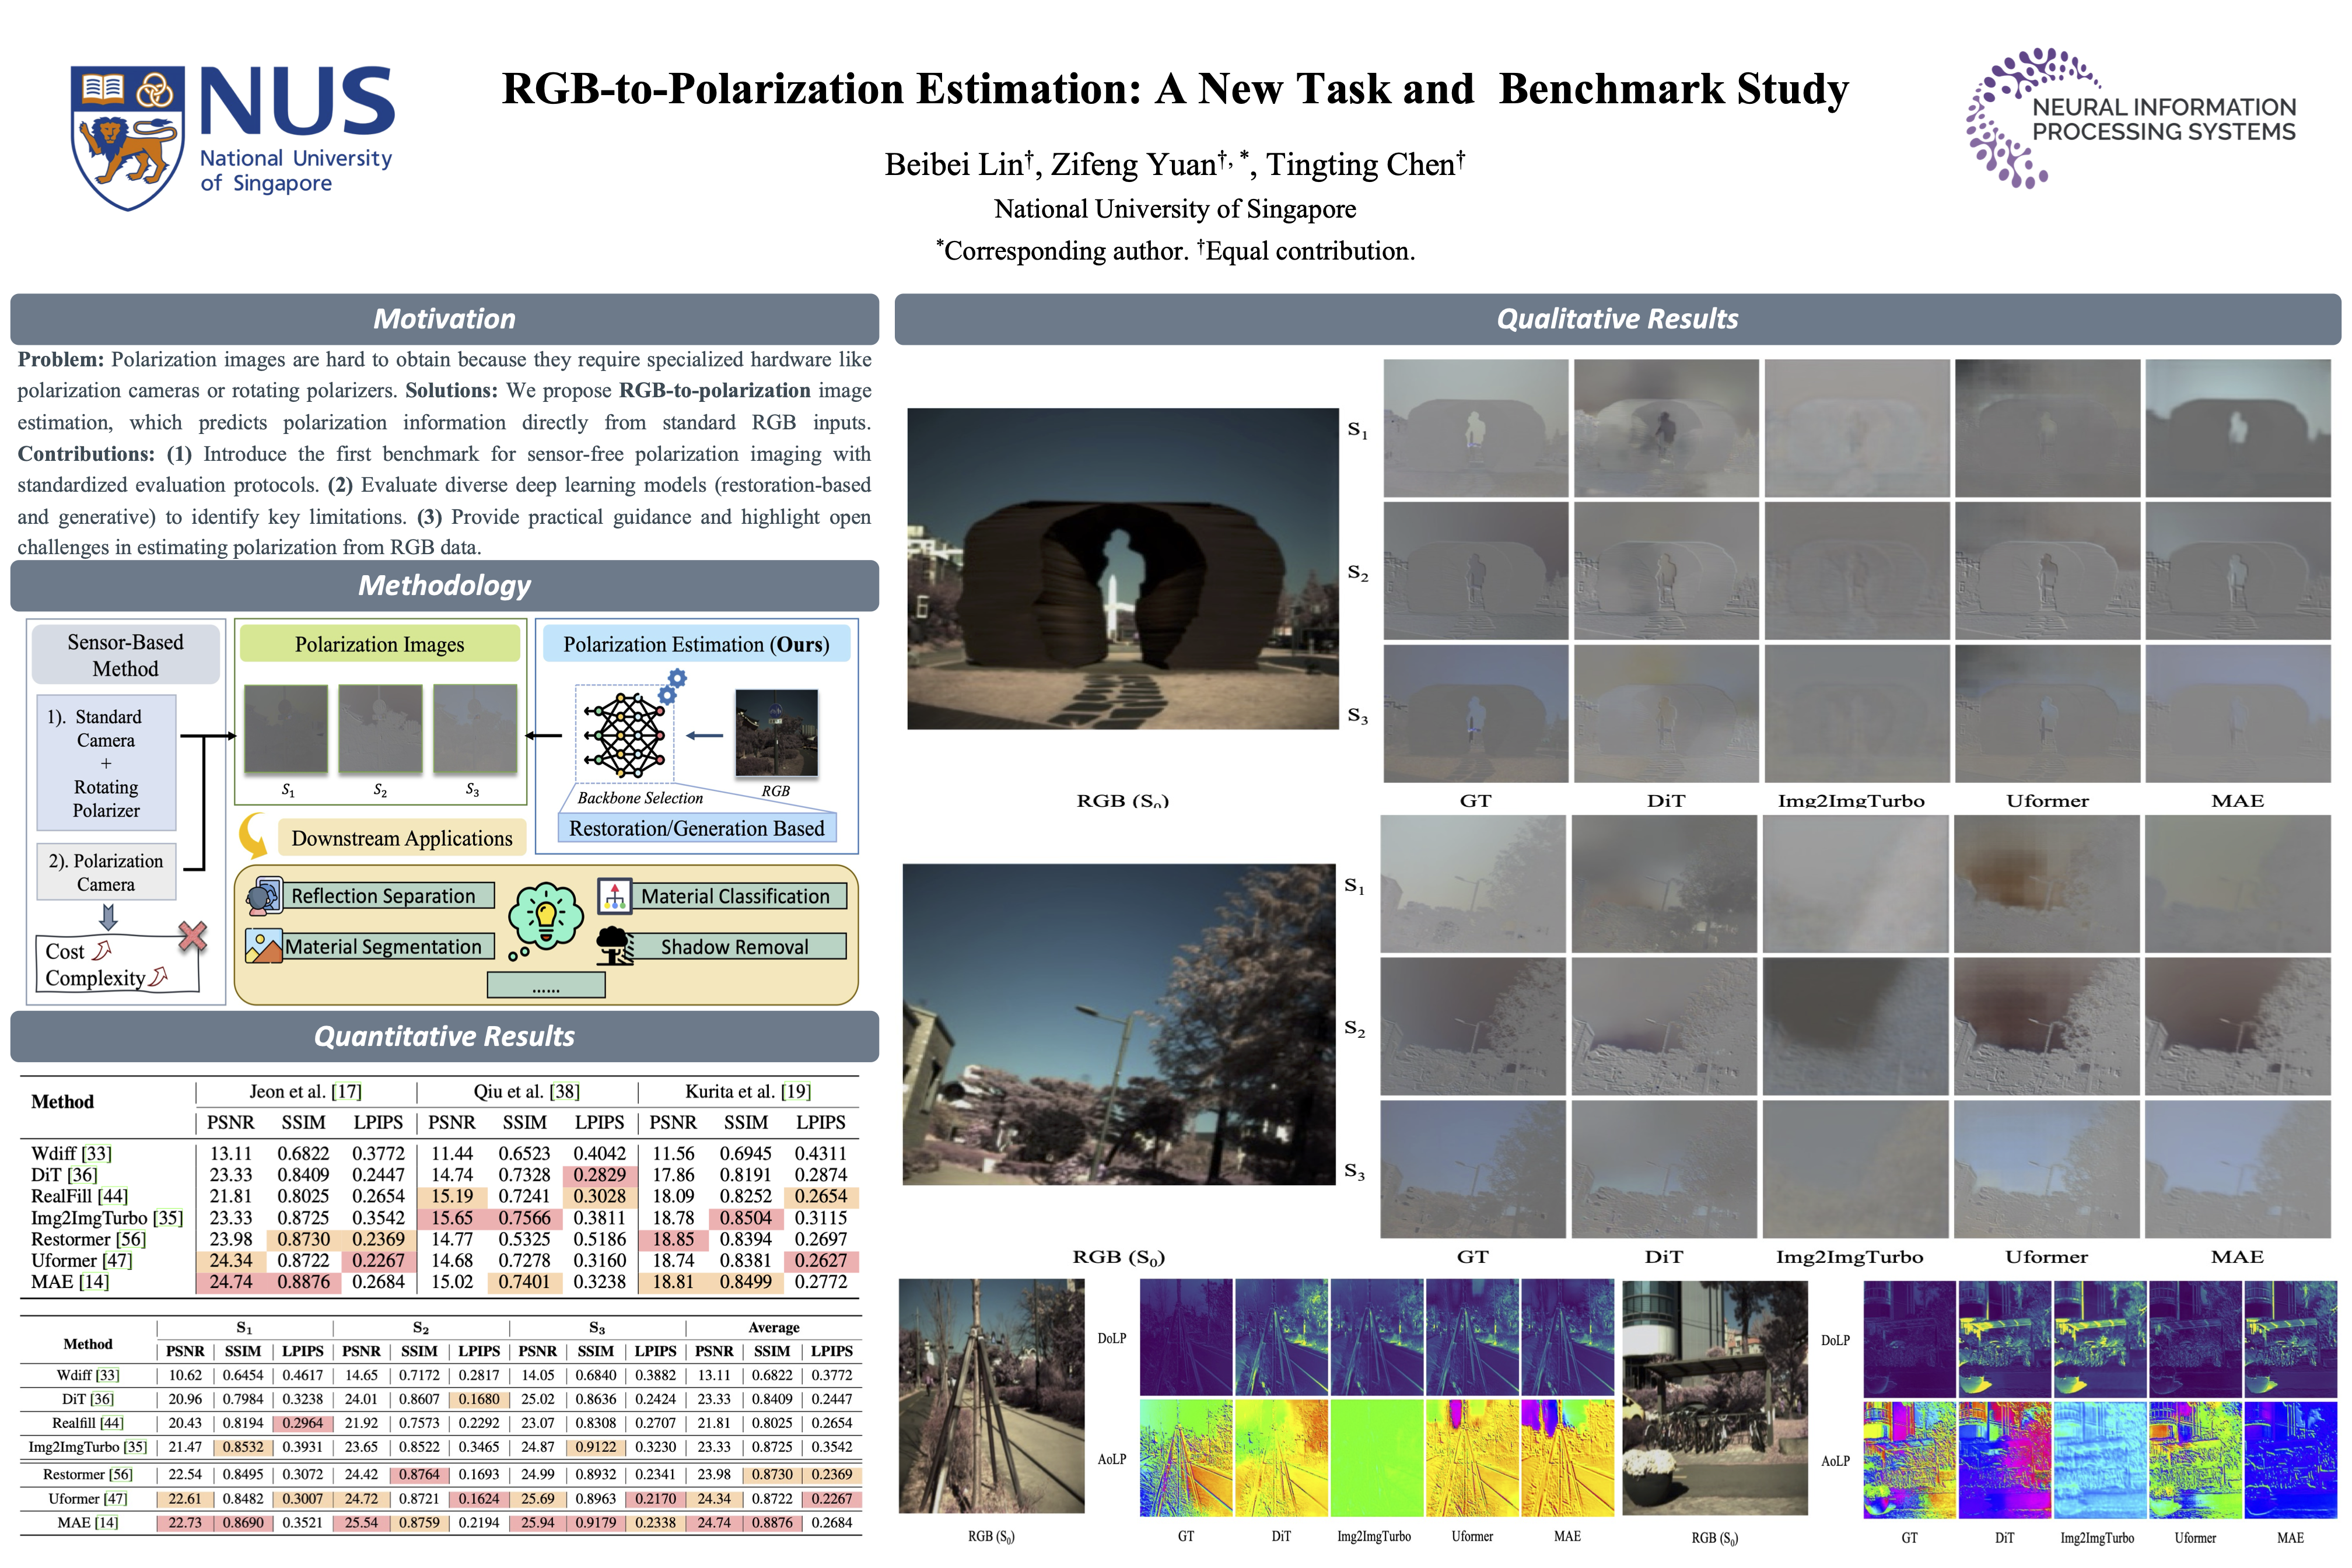2352x1568 pixels.
Task: Click the lightbulb idea icon
Action: pos(545,916)
